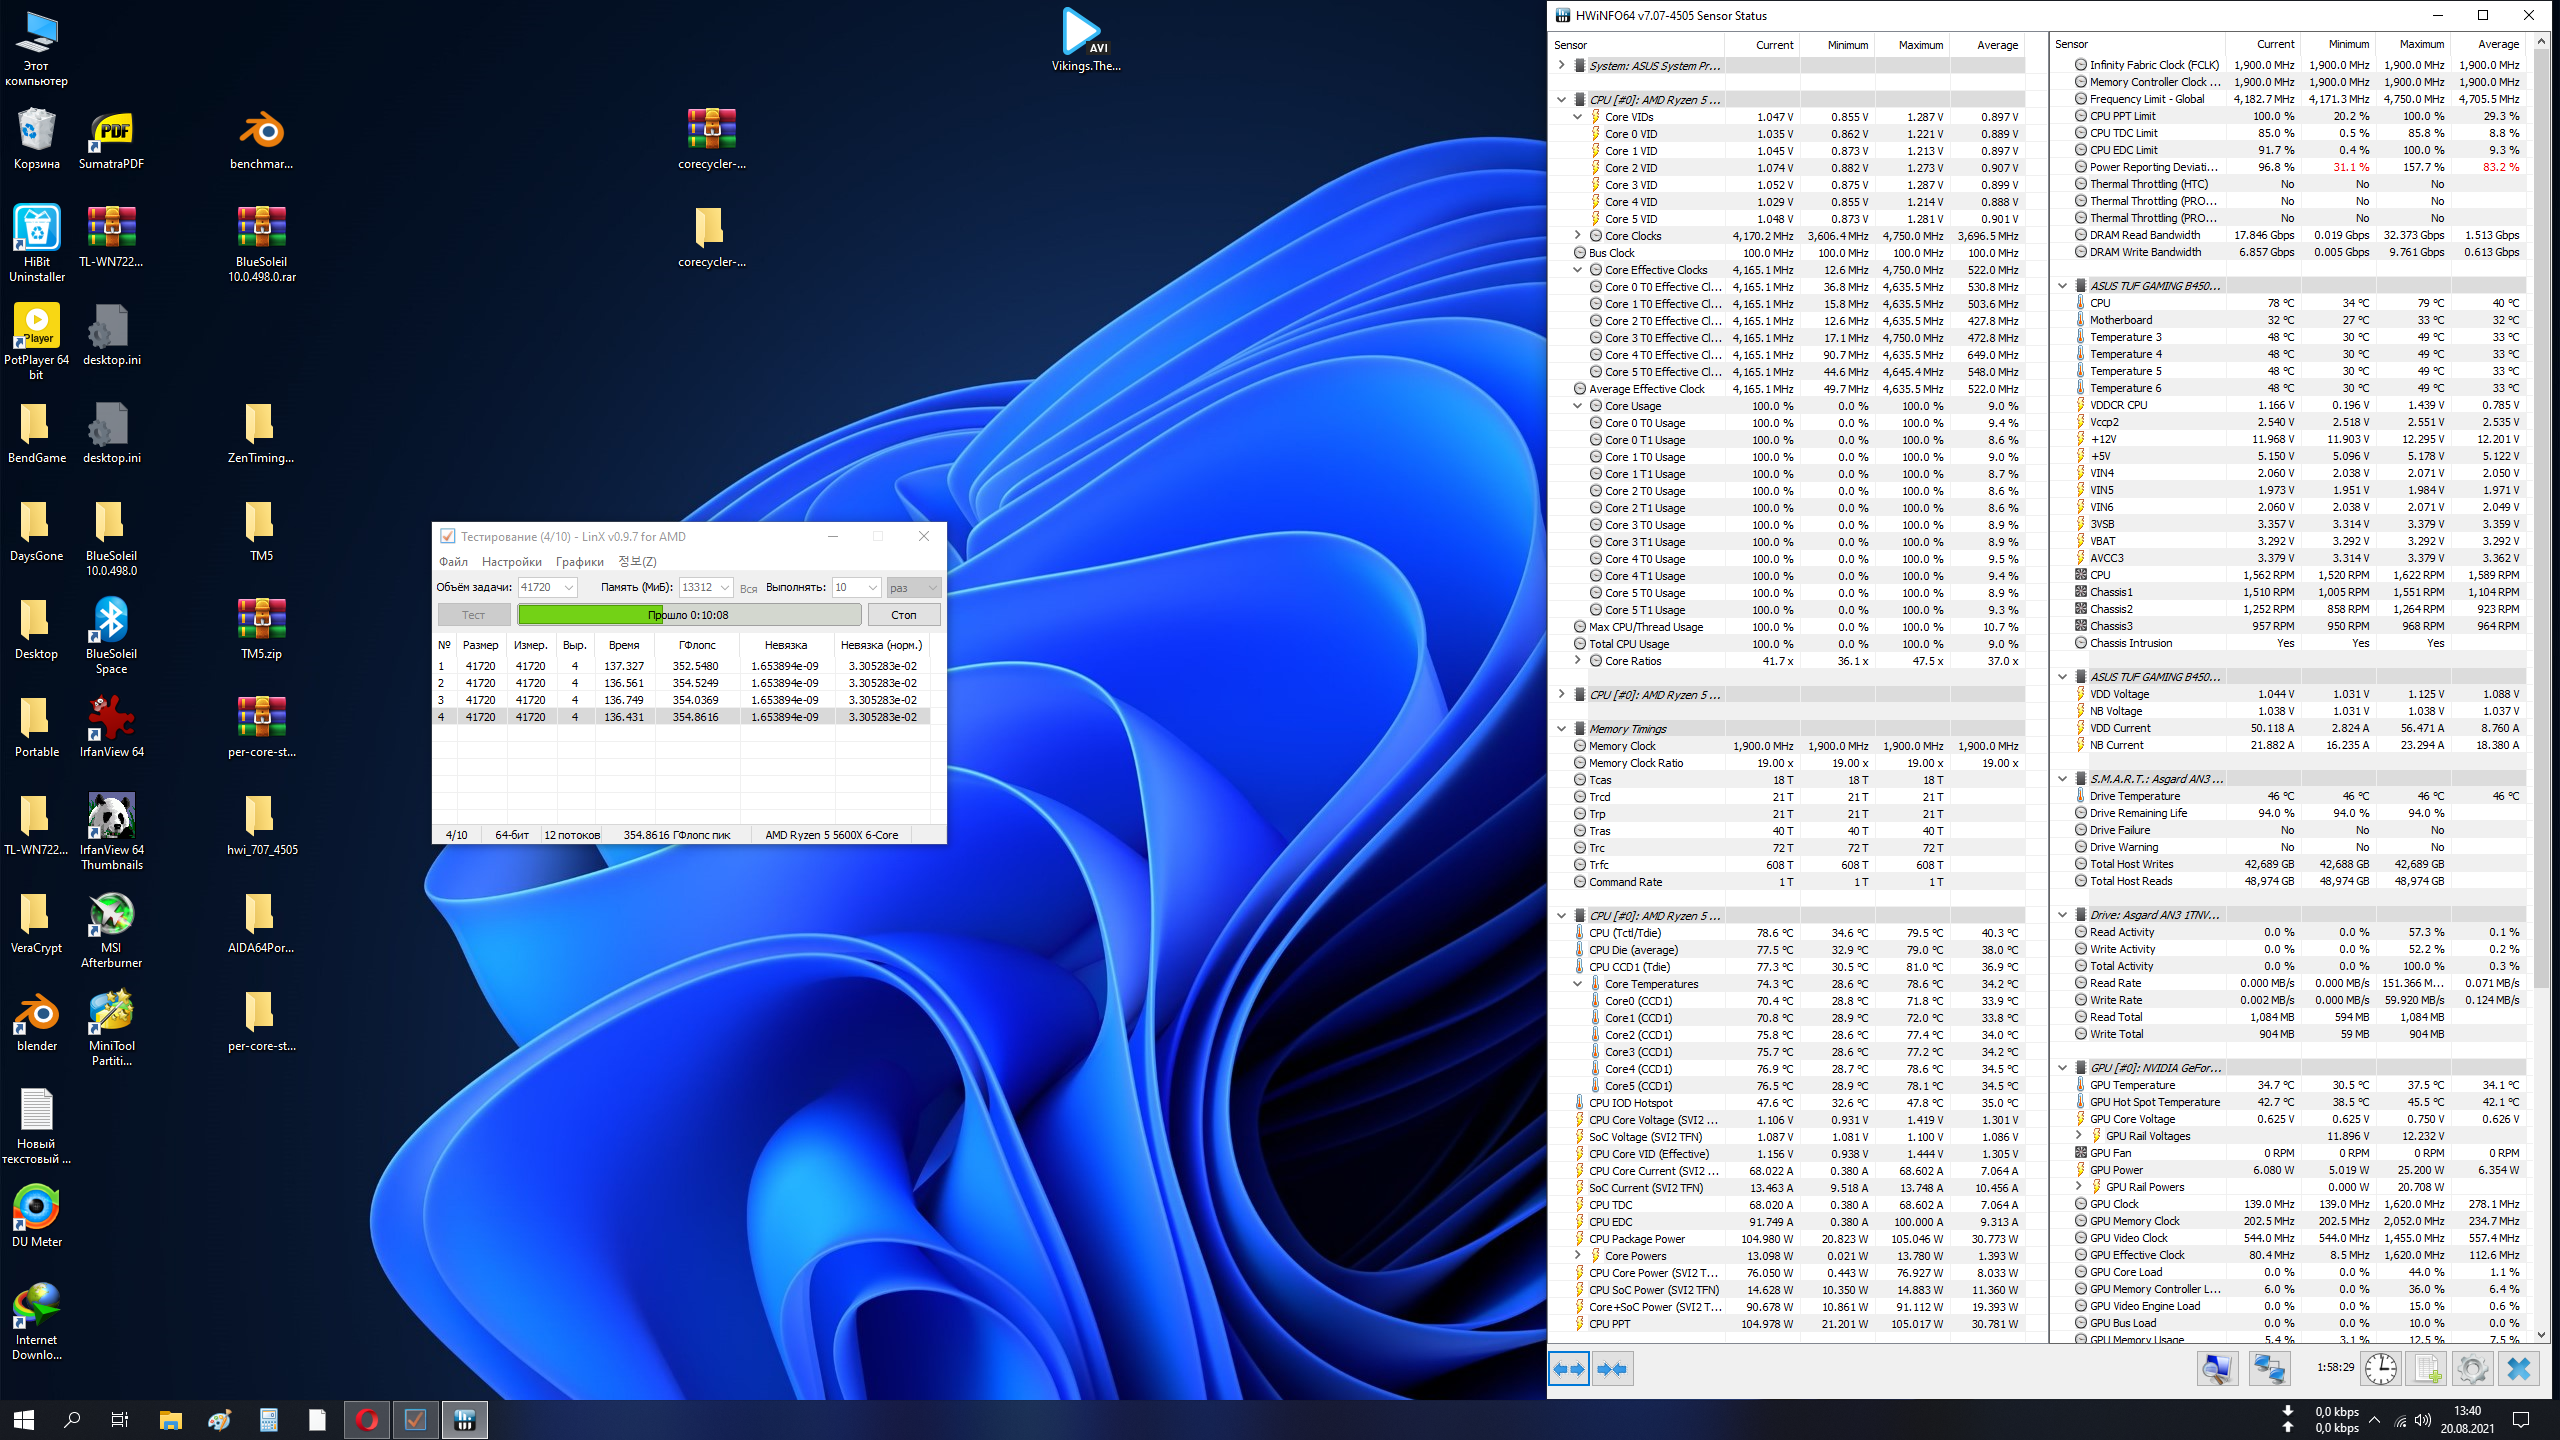Click the HWiNFO remote network monitors icon
Screen dimensions: 2560x1440
(2269, 1368)
